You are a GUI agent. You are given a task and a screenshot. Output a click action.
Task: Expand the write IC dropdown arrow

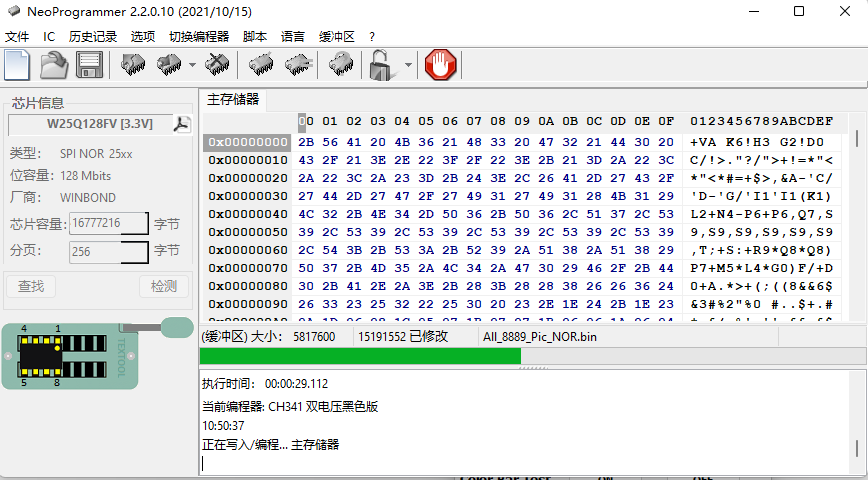192,66
